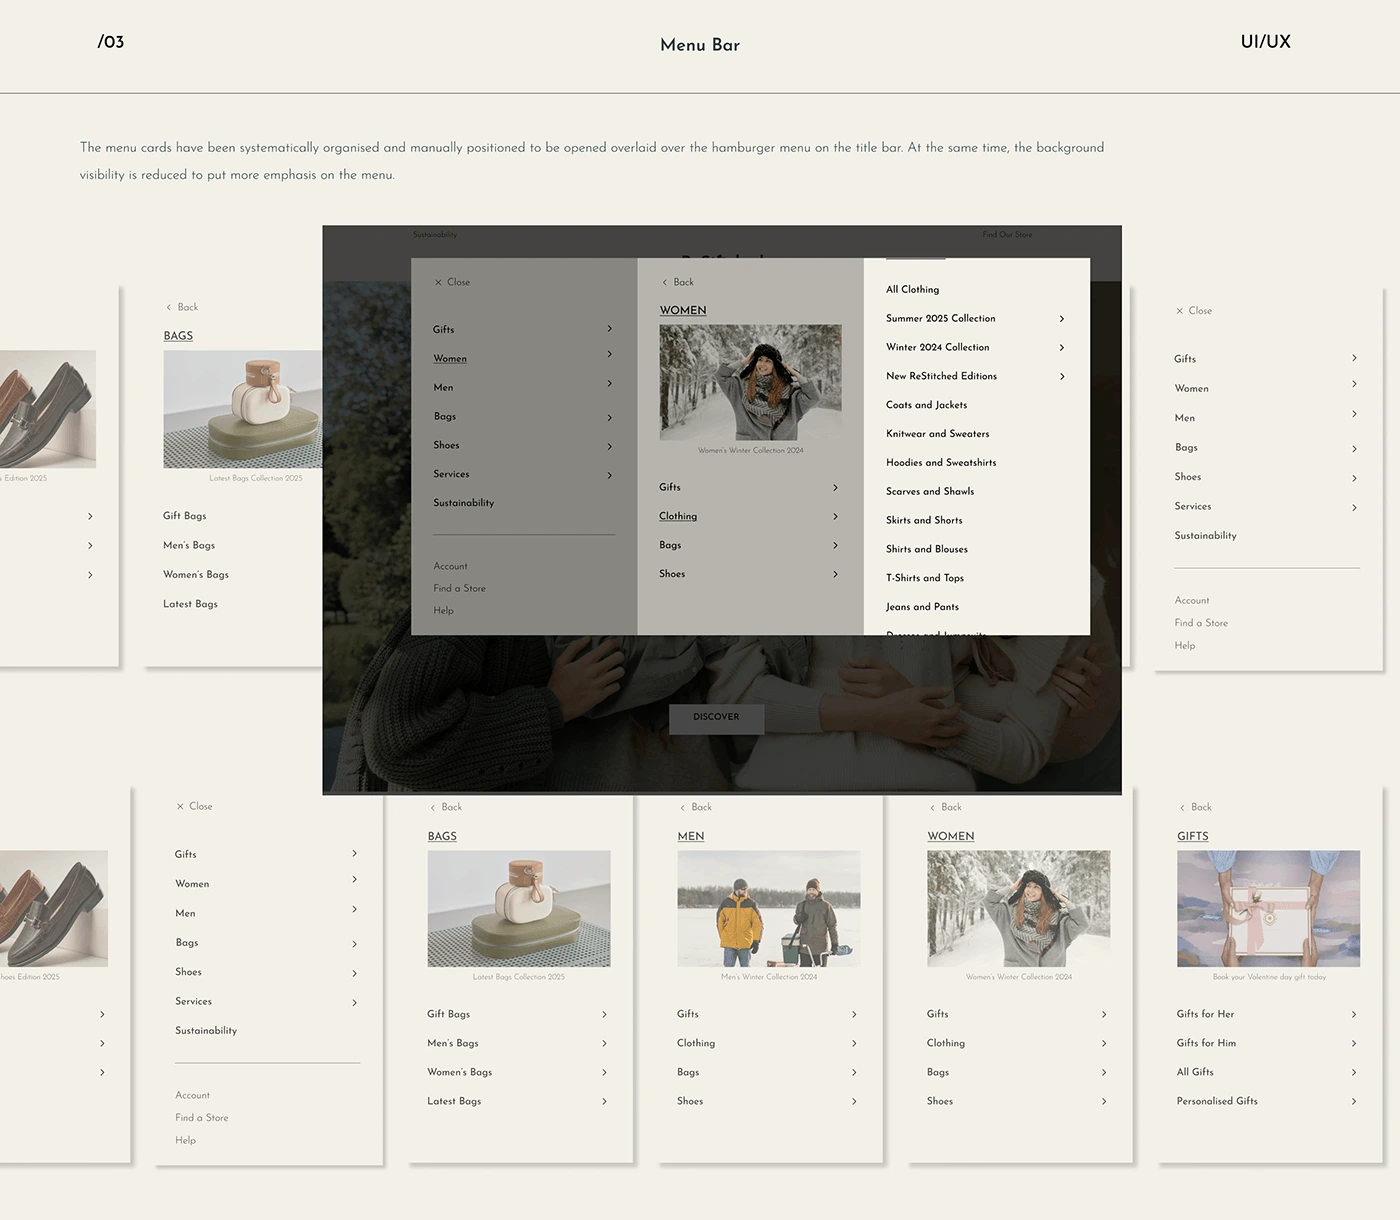Screen dimensions: 1400x1220
Task: Click Gifts chevron in dimmed Women panel
Action: tap(836, 488)
